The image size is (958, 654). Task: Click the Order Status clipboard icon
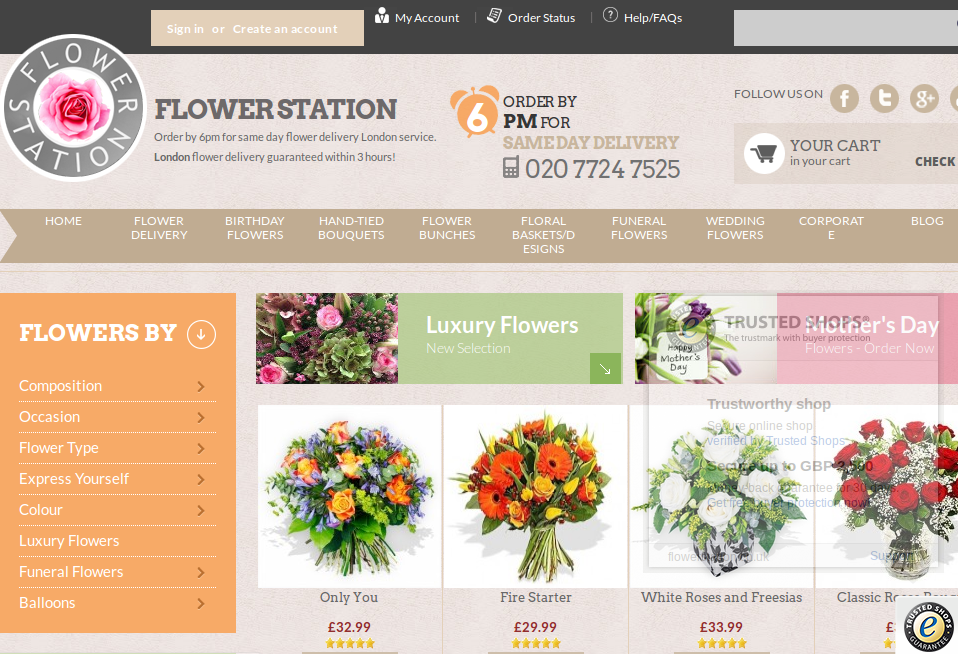pyautogui.click(x=494, y=15)
